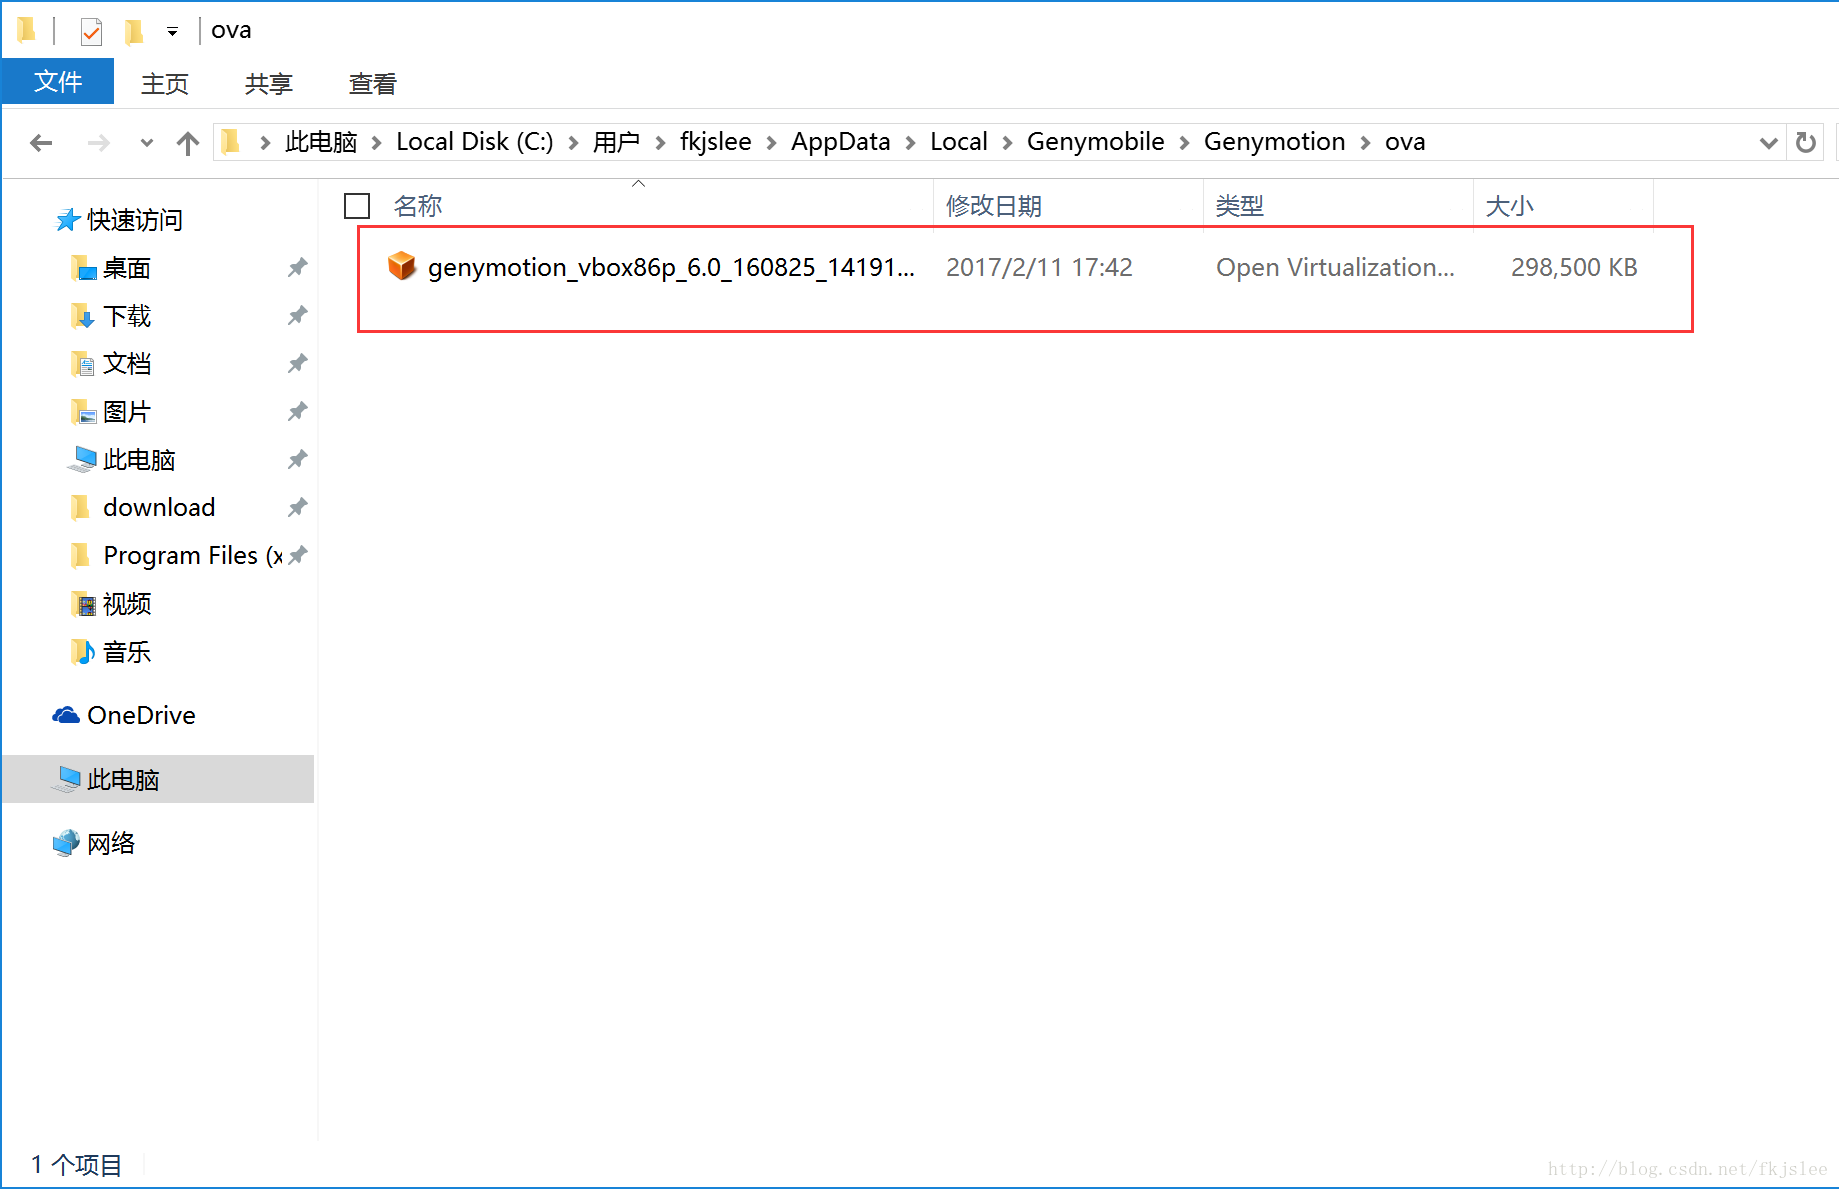Click the 2017/2/11 17:42 date cell
Image resolution: width=1839 pixels, height=1189 pixels.
coord(1039,268)
